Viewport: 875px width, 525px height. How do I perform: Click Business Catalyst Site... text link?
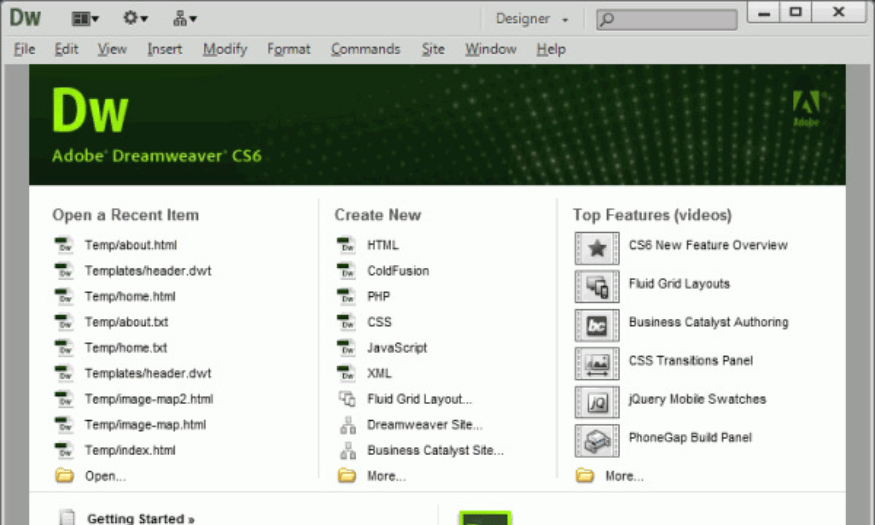click(435, 450)
